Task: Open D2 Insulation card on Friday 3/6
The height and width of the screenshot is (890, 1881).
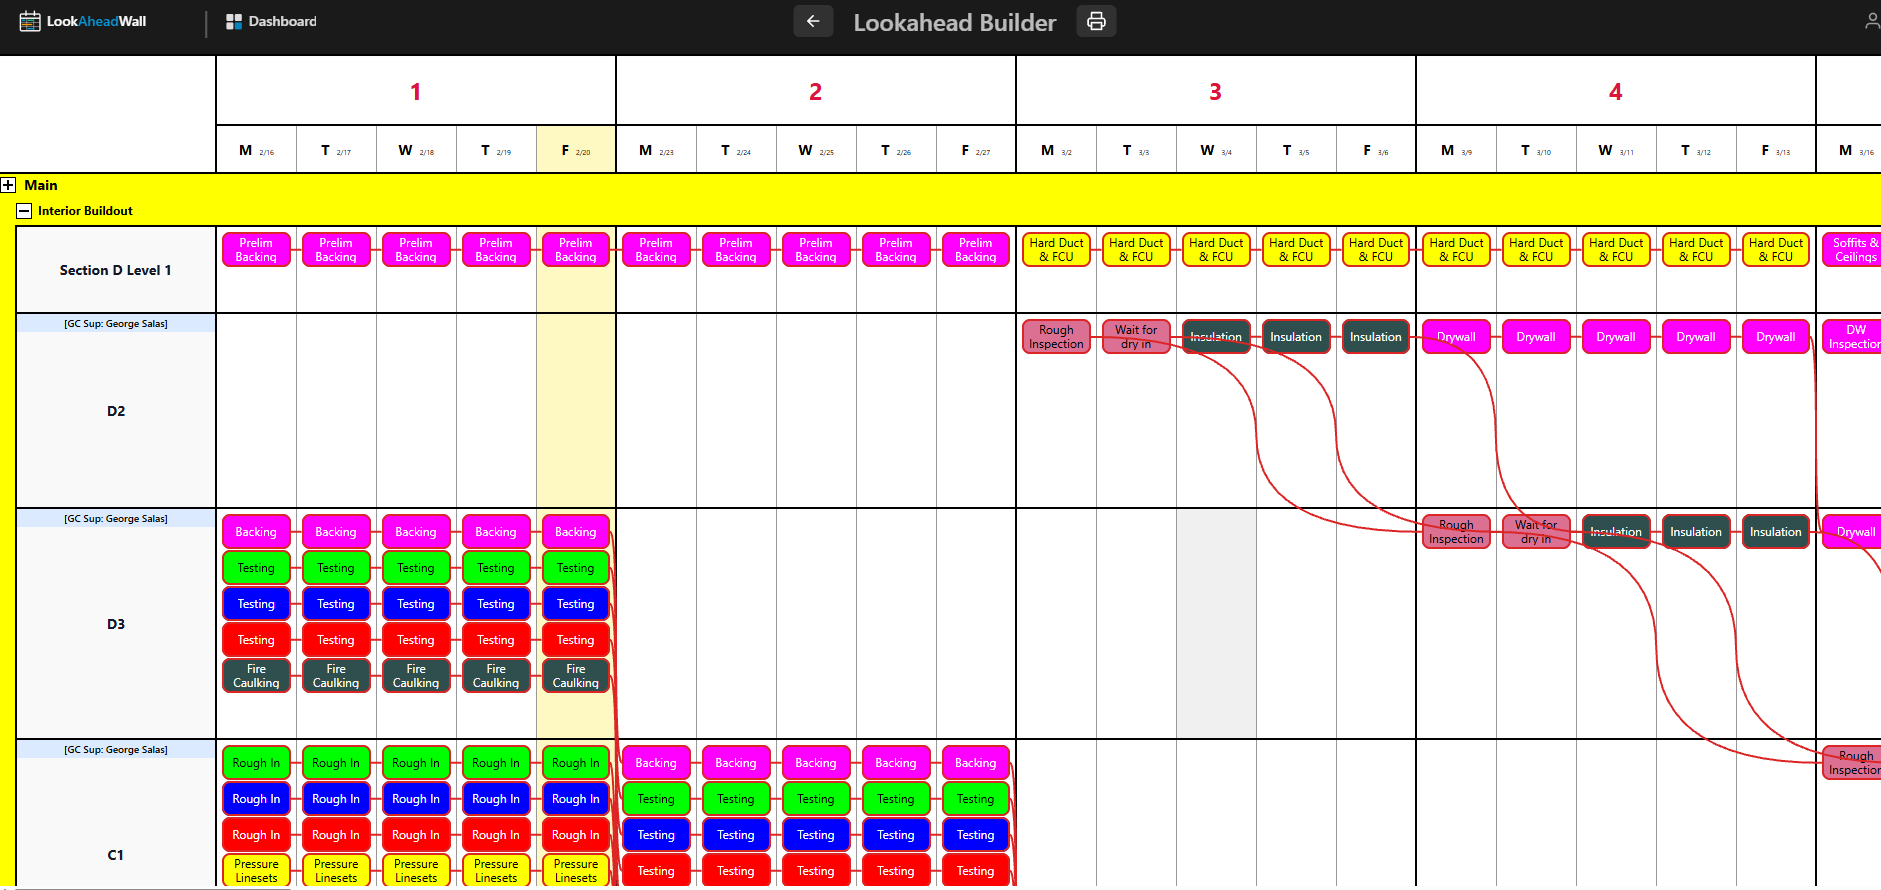Action: pyautogui.click(x=1376, y=337)
